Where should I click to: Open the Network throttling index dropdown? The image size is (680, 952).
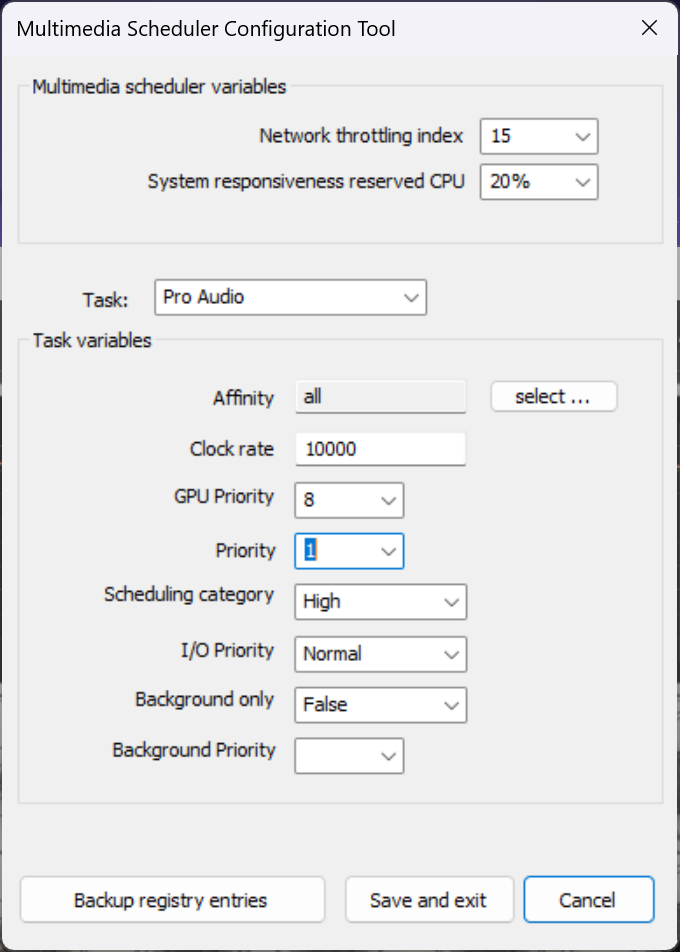point(539,137)
